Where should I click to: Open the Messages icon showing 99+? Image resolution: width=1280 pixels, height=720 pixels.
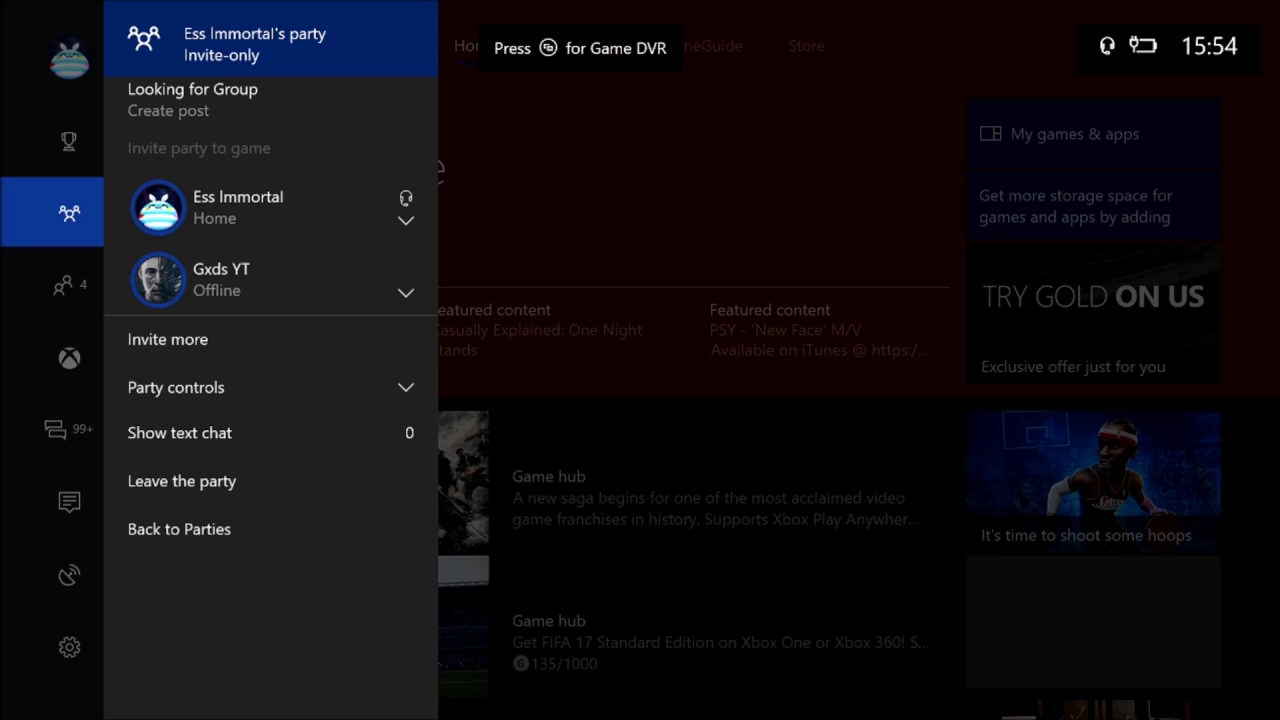point(69,430)
